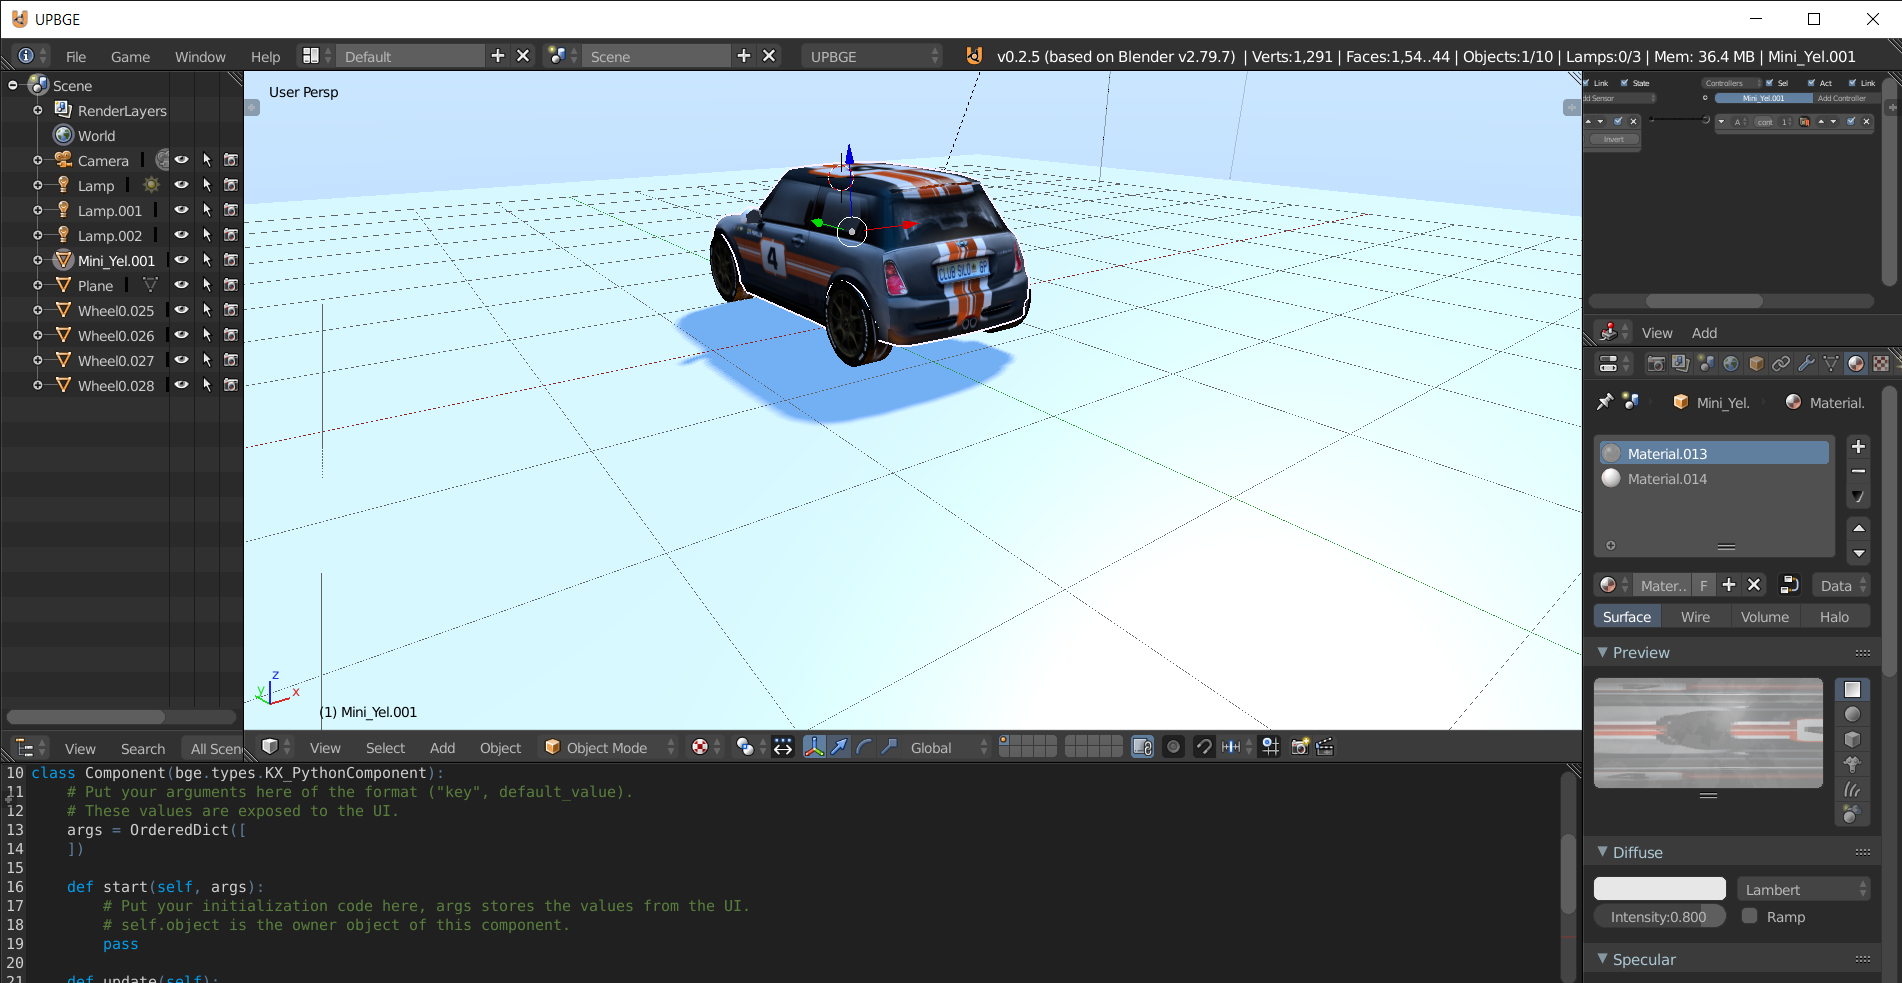This screenshot has height=983, width=1902.
Task: Click the OpenGL render animation clapper icon
Action: [x=1324, y=747]
